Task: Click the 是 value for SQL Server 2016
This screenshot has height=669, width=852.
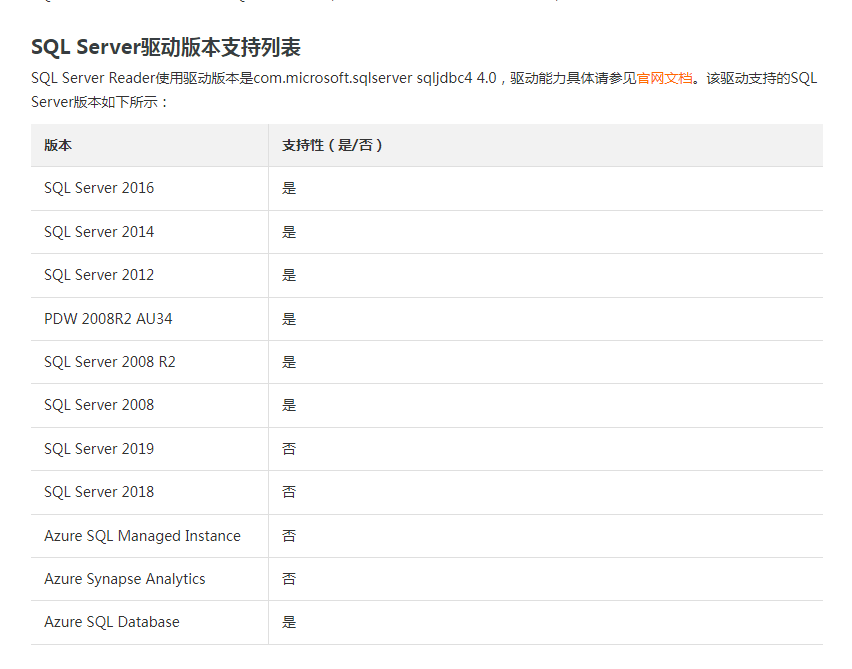Action: pos(289,188)
